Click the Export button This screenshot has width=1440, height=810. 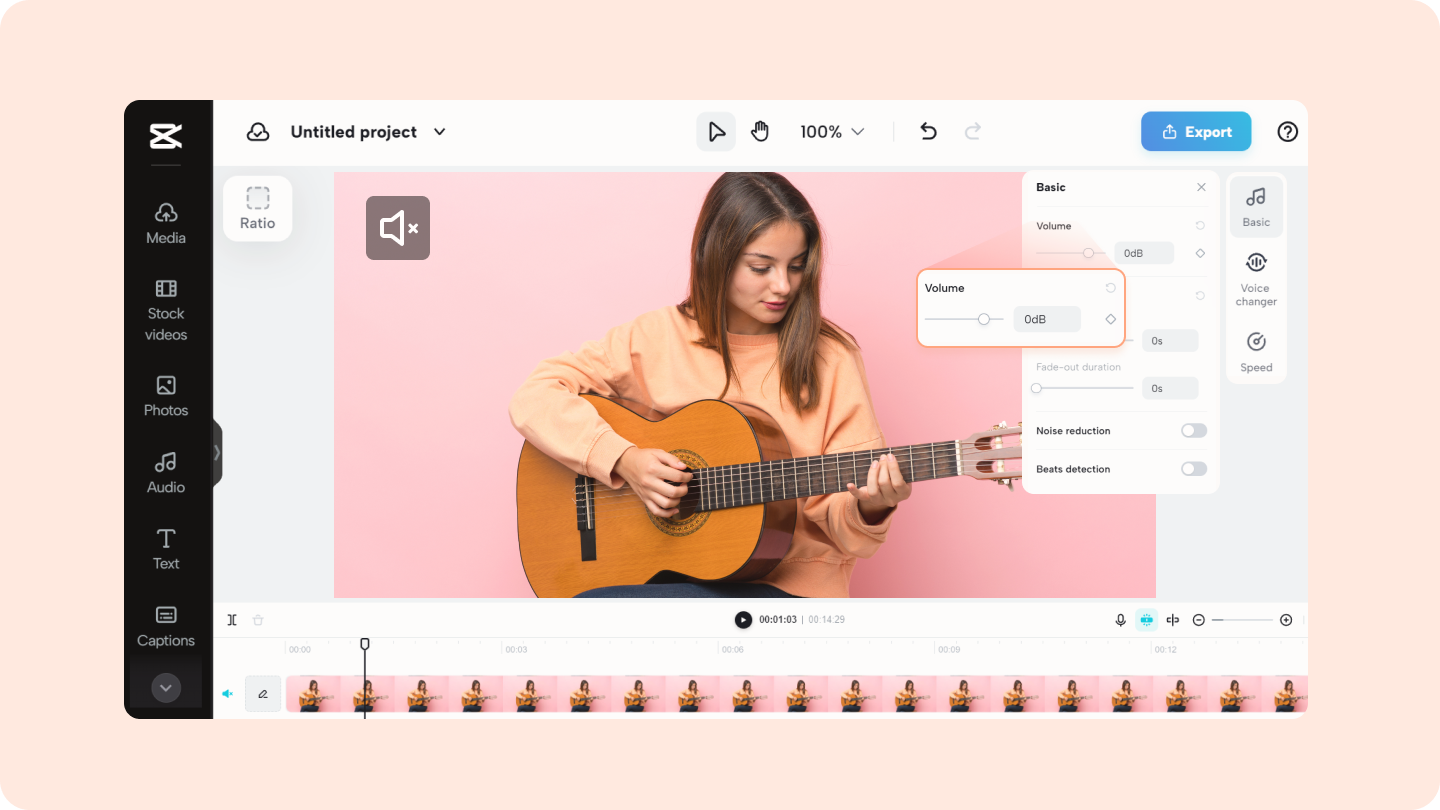1196,131
